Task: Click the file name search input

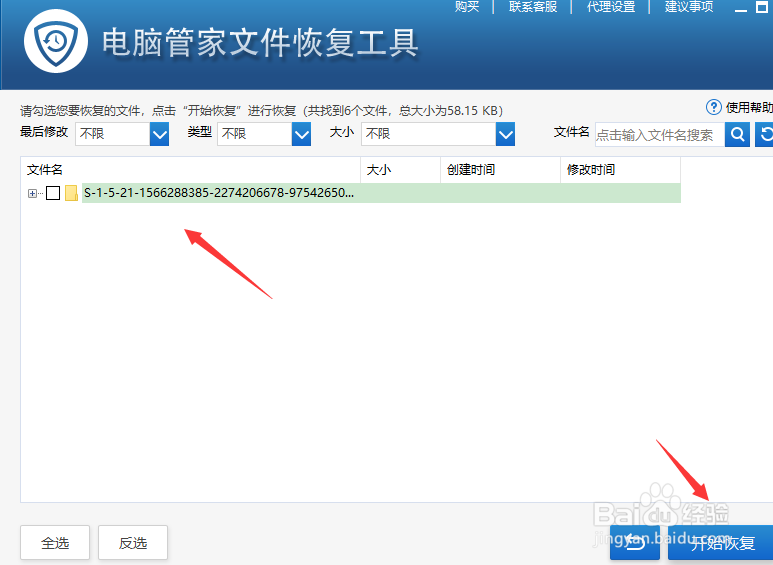Action: pyautogui.click(x=660, y=134)
